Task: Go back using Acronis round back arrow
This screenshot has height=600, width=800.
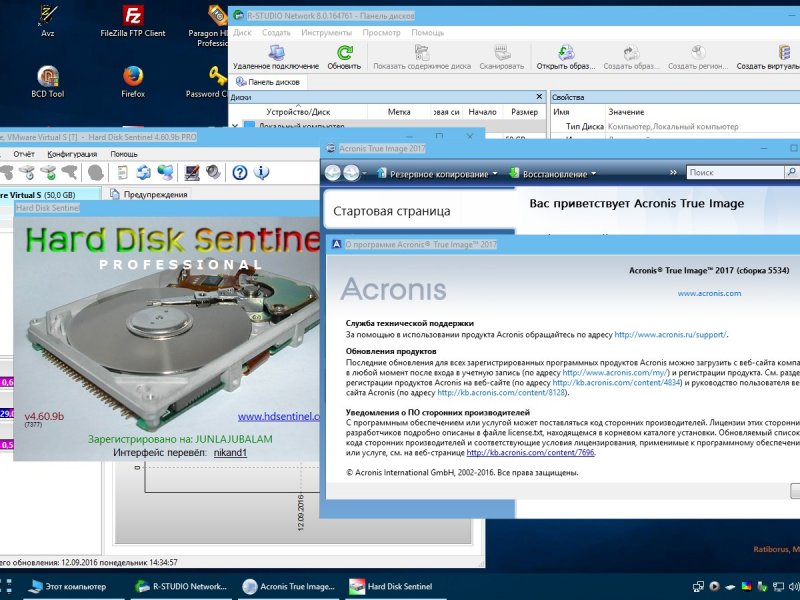Action: click(x=333, y=173)
